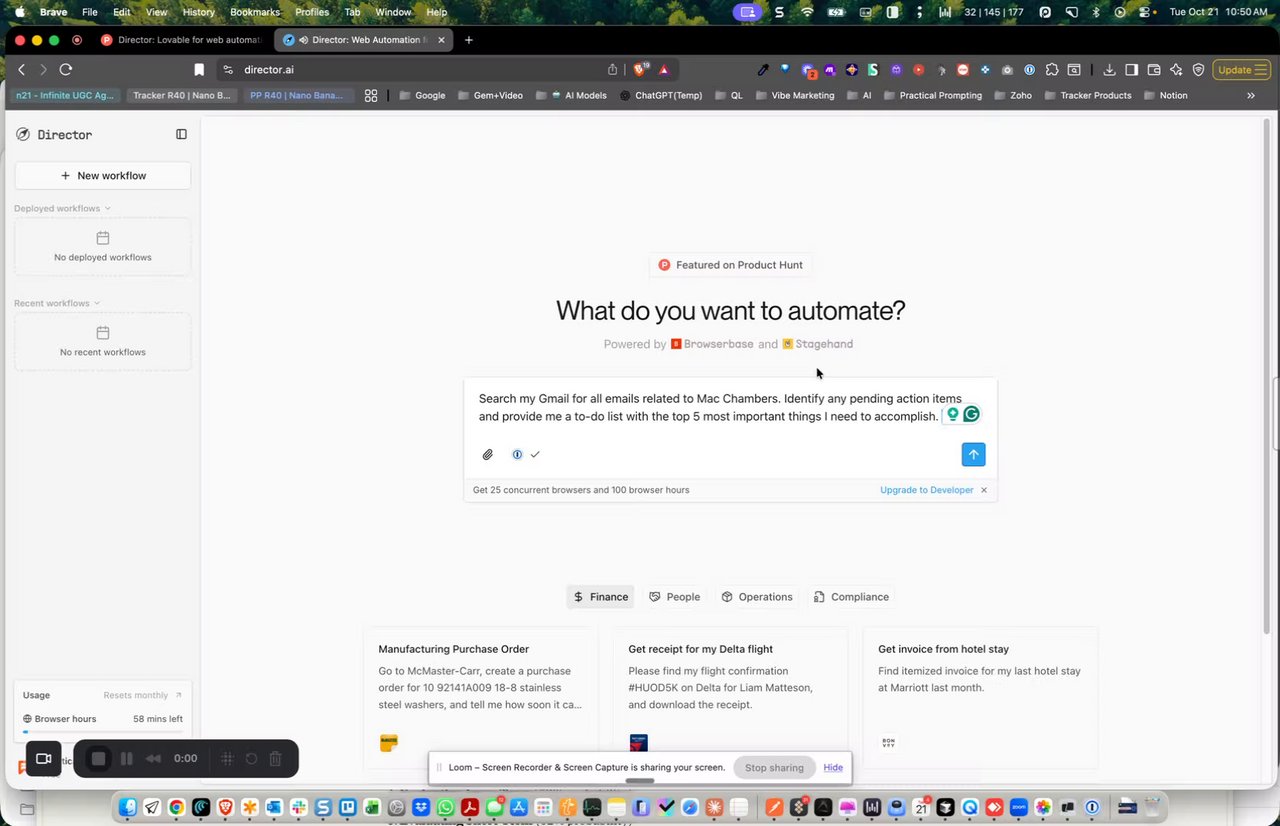Open the Browserbase link
Screen dimensions: 1280x826
click(712, 344)
